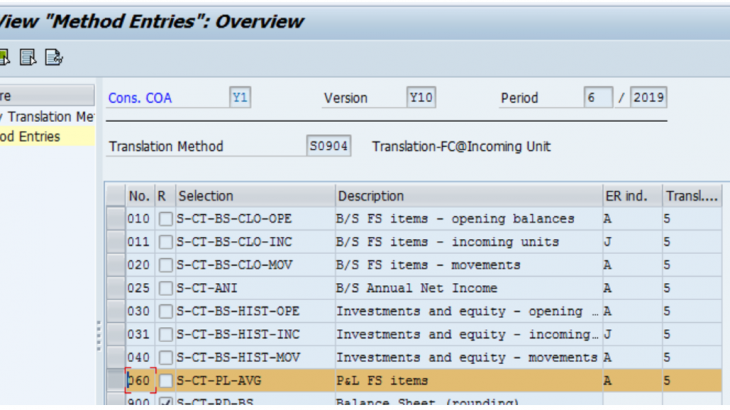The width and height of the screenshot is (730, 410).
Task: Click the year field showing 2019
Action: pos(648,98)
